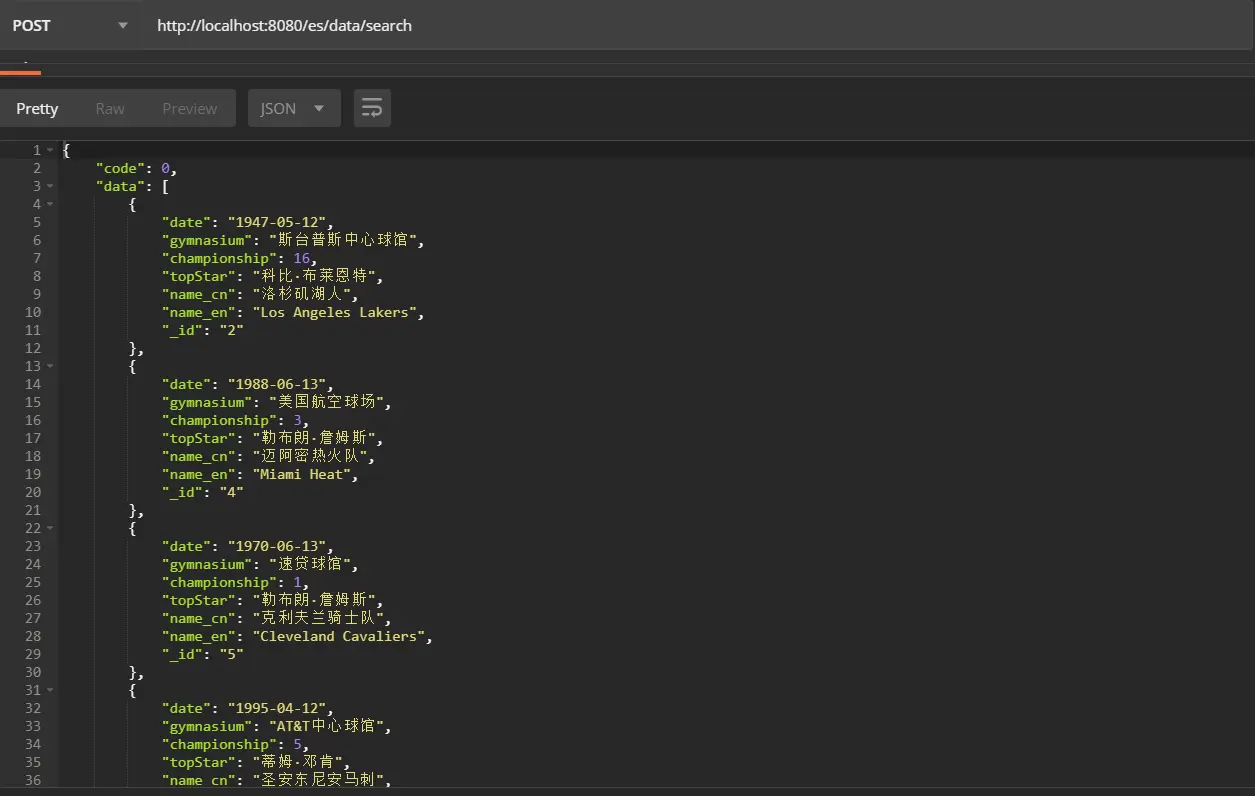The image size is (1255, 796).
Task: Click the "data" key on line 3
Action: tap(120, 186)
